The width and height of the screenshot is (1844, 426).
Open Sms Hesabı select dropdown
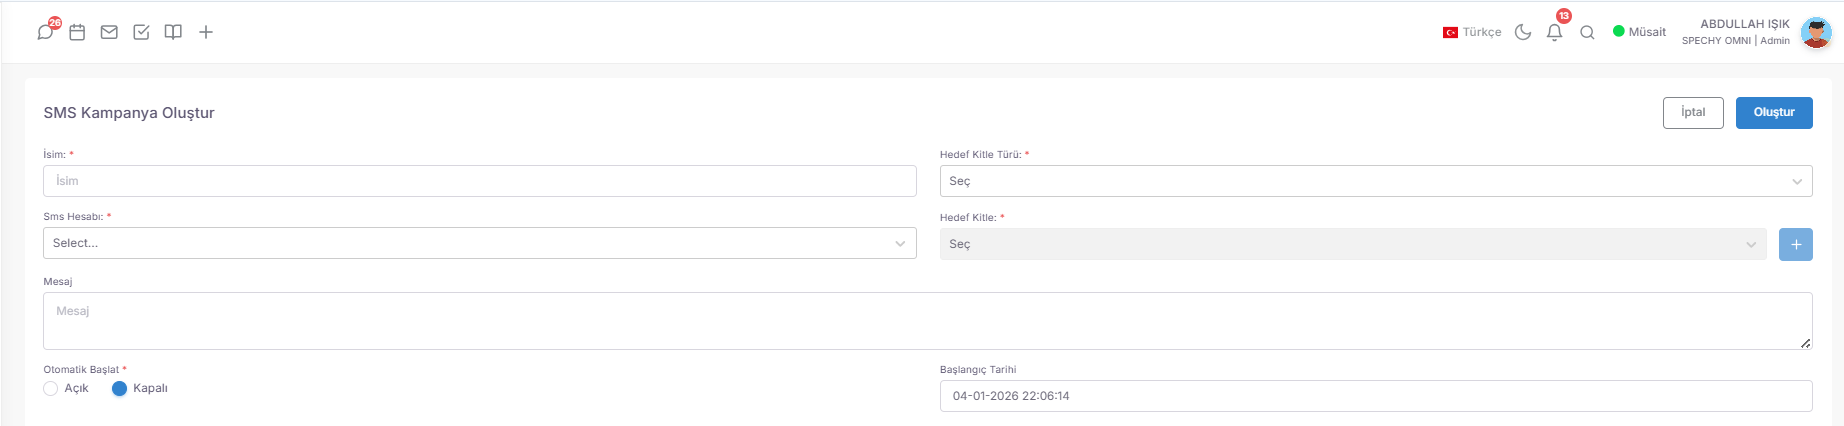480,243
